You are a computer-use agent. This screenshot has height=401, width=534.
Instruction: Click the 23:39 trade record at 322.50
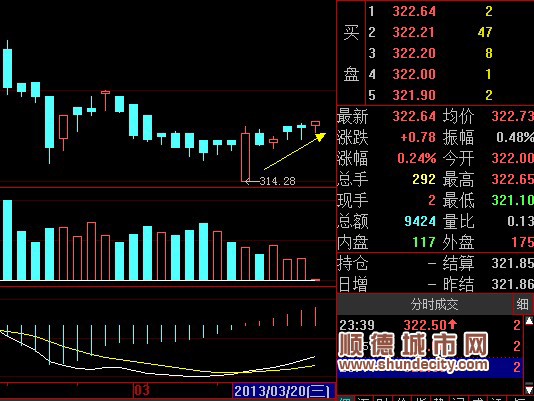pyautogui.click(x=430, y=325)
